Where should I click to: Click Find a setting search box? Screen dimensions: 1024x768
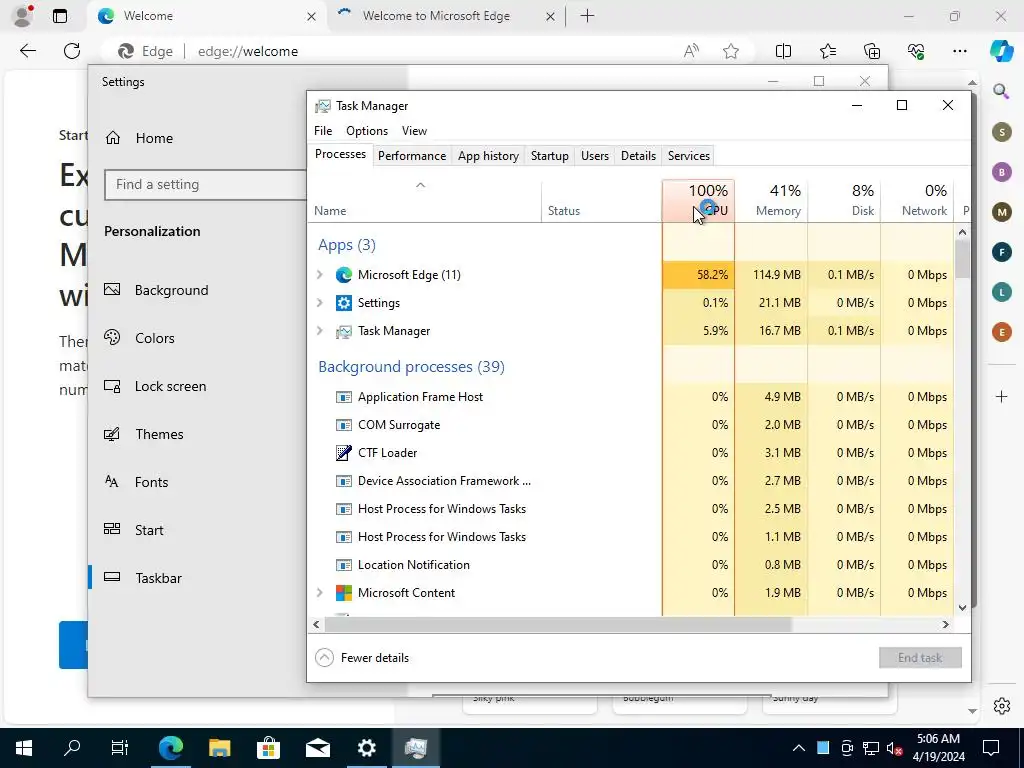(205, 184)
